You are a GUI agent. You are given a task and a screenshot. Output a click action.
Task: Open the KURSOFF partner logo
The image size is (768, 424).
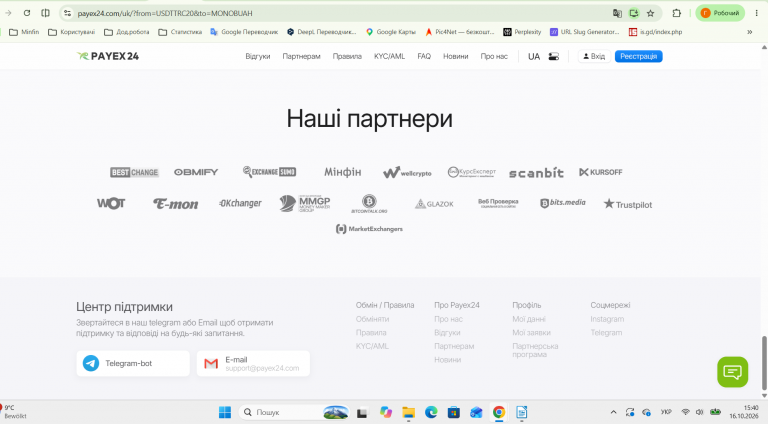(600, 172)
